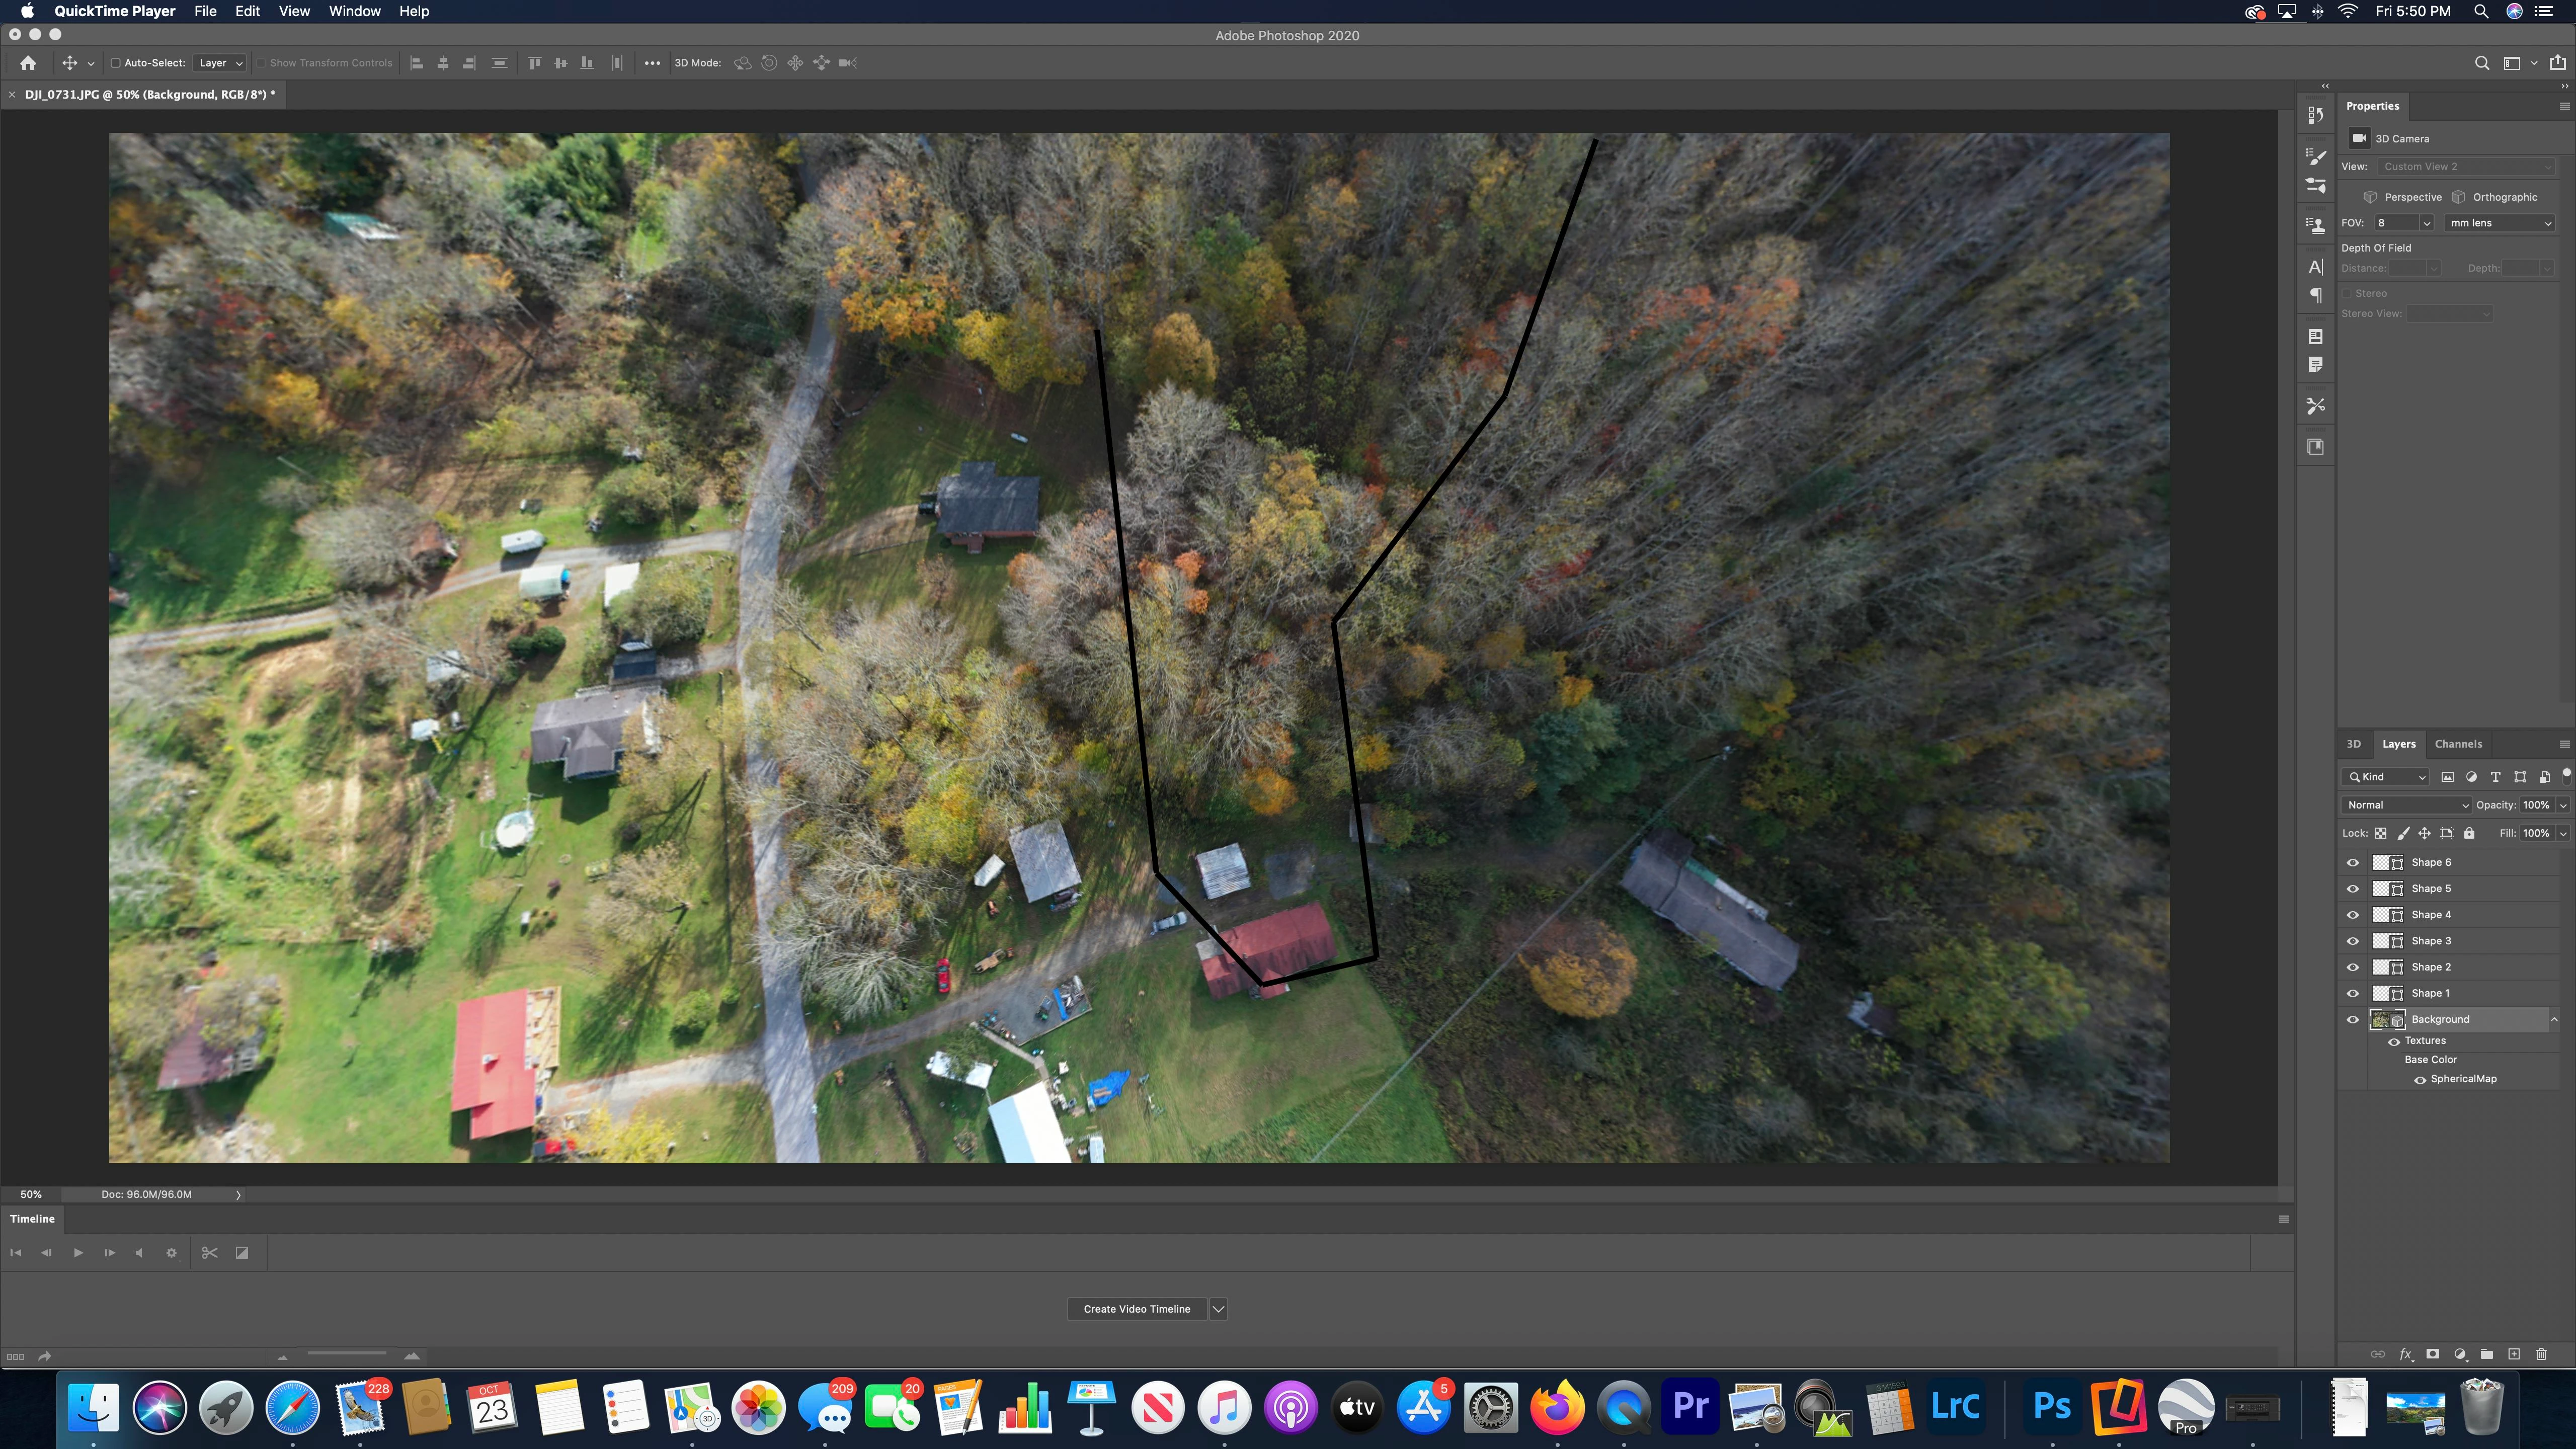This screenshot has height=1449, width=2576.
Task: Open the arrow next to Create Video Timeline
Action: click(1218, 1309)
